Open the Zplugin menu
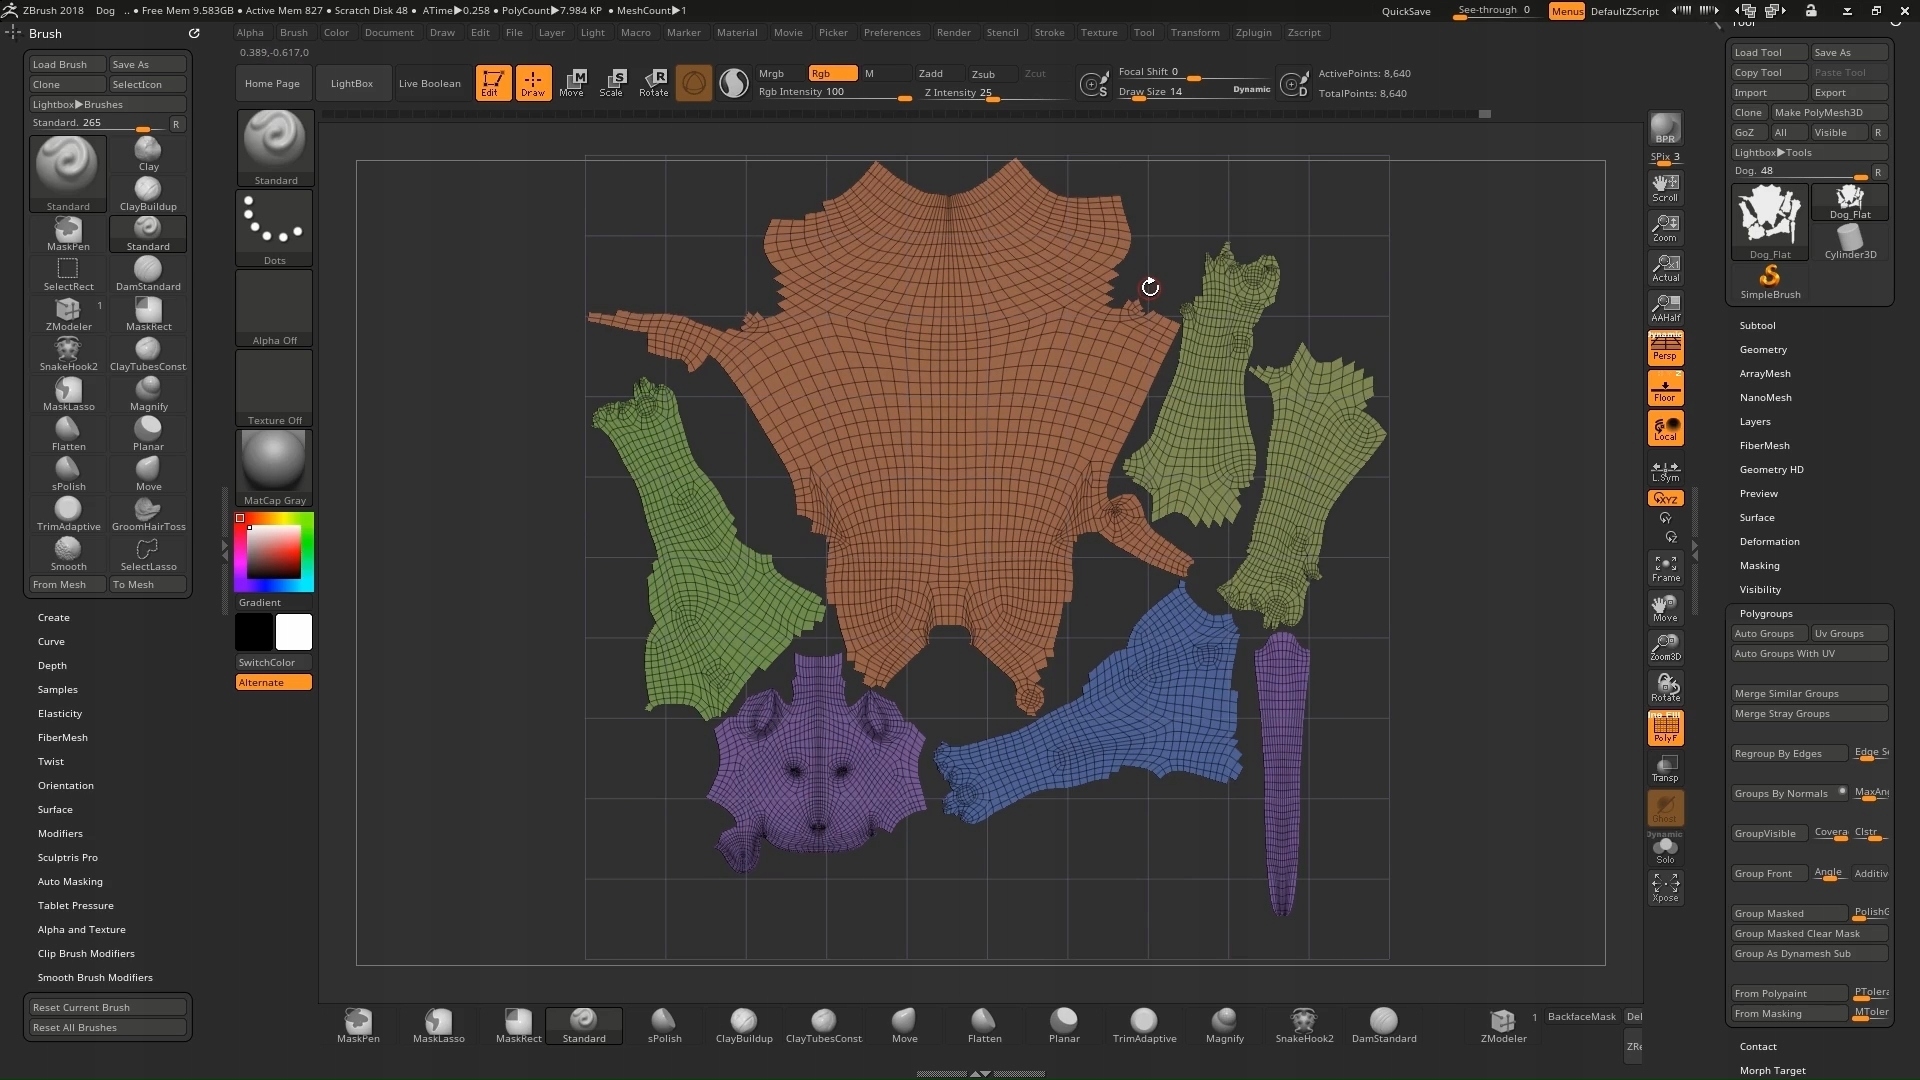 tap(1253, 32)
